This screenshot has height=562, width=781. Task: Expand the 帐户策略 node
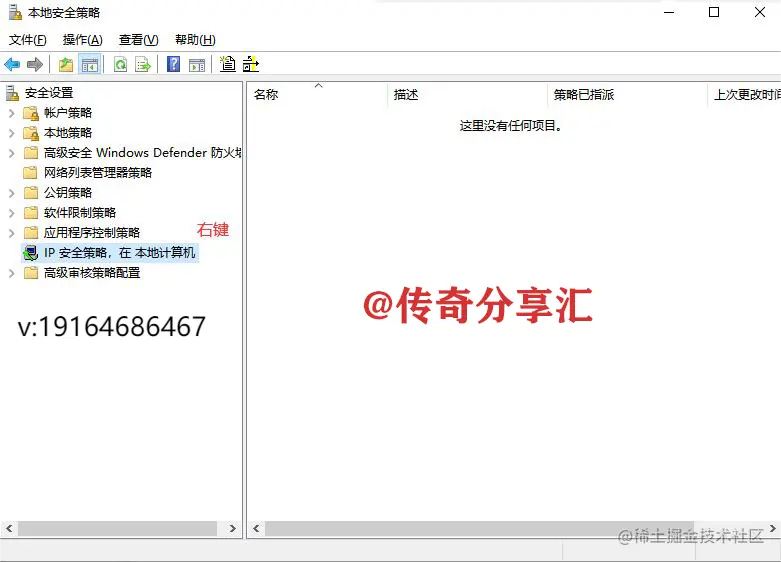click(11, 113)
